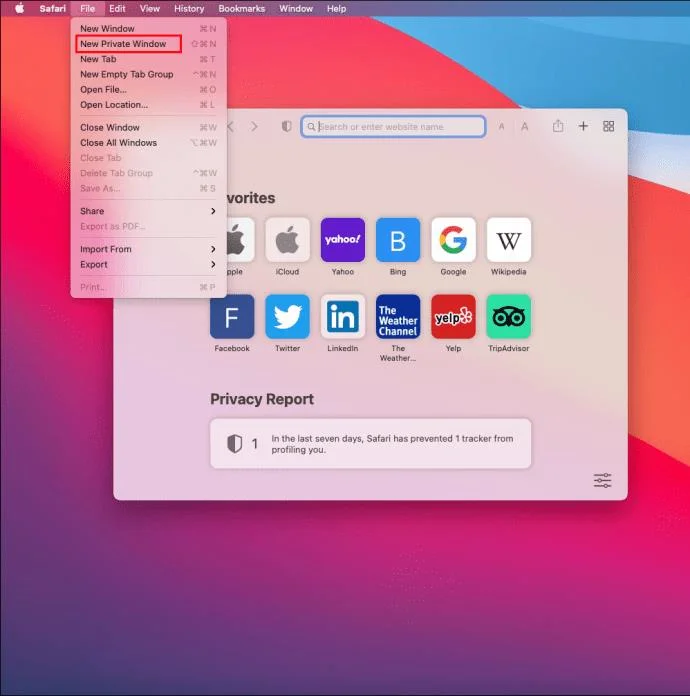This screenshot has height=696, width=690.
Task: Open start page customization sliders icon
Action: pyautogui.click(x=603, y=480)
